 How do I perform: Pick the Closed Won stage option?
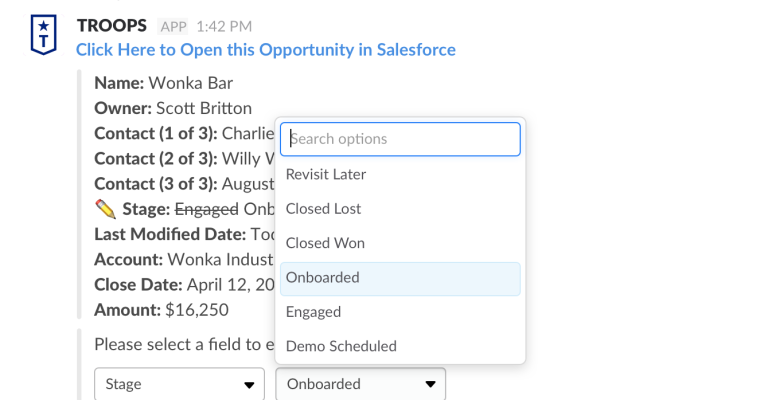[325, 243]
